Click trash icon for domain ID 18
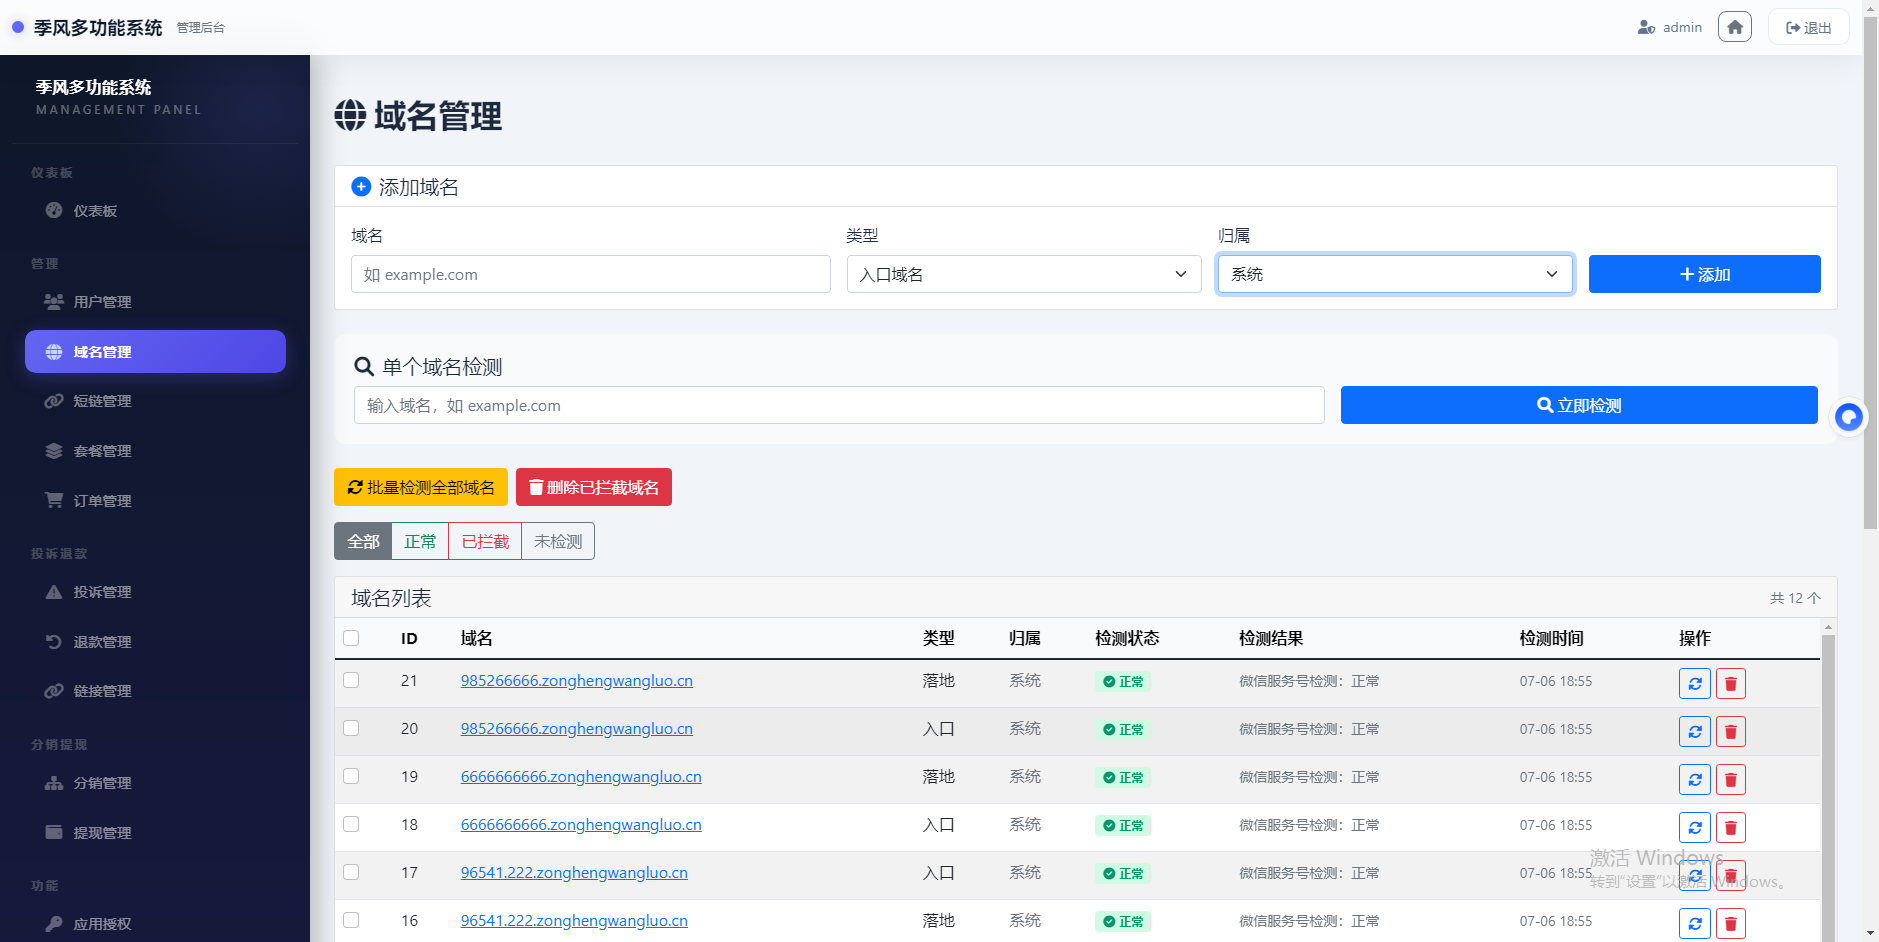 coord(1731,828)
